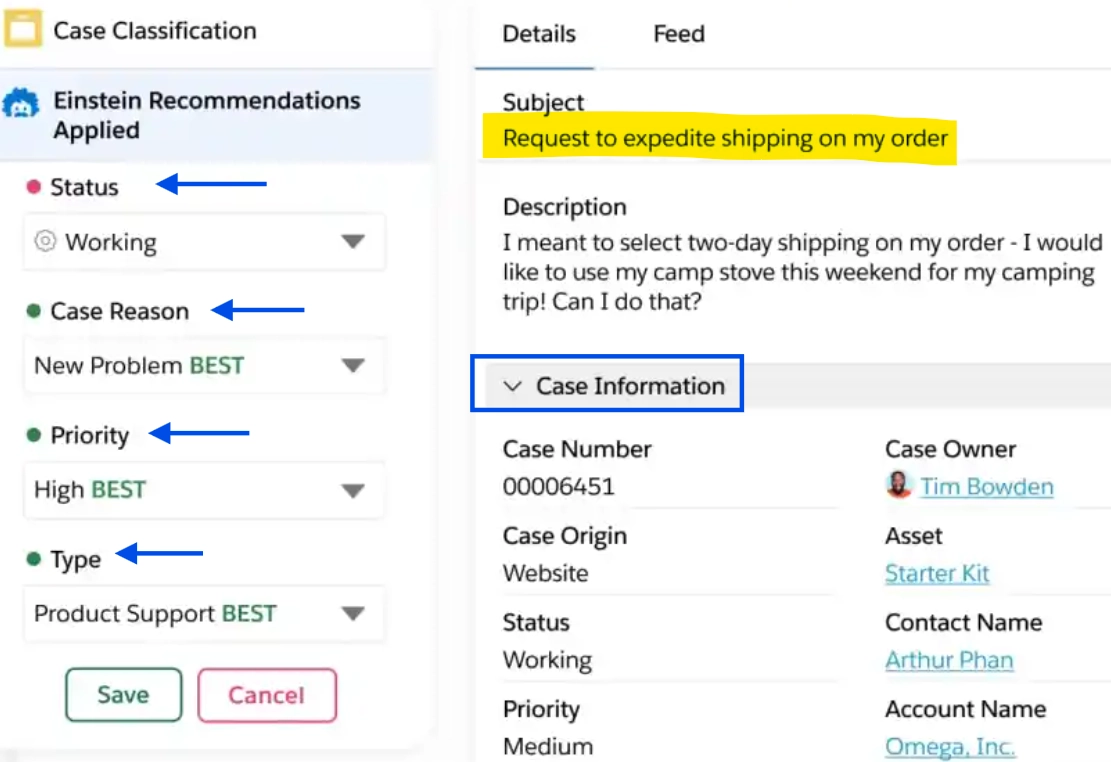Click the red dot beside Status

click(x=33, y=187)
